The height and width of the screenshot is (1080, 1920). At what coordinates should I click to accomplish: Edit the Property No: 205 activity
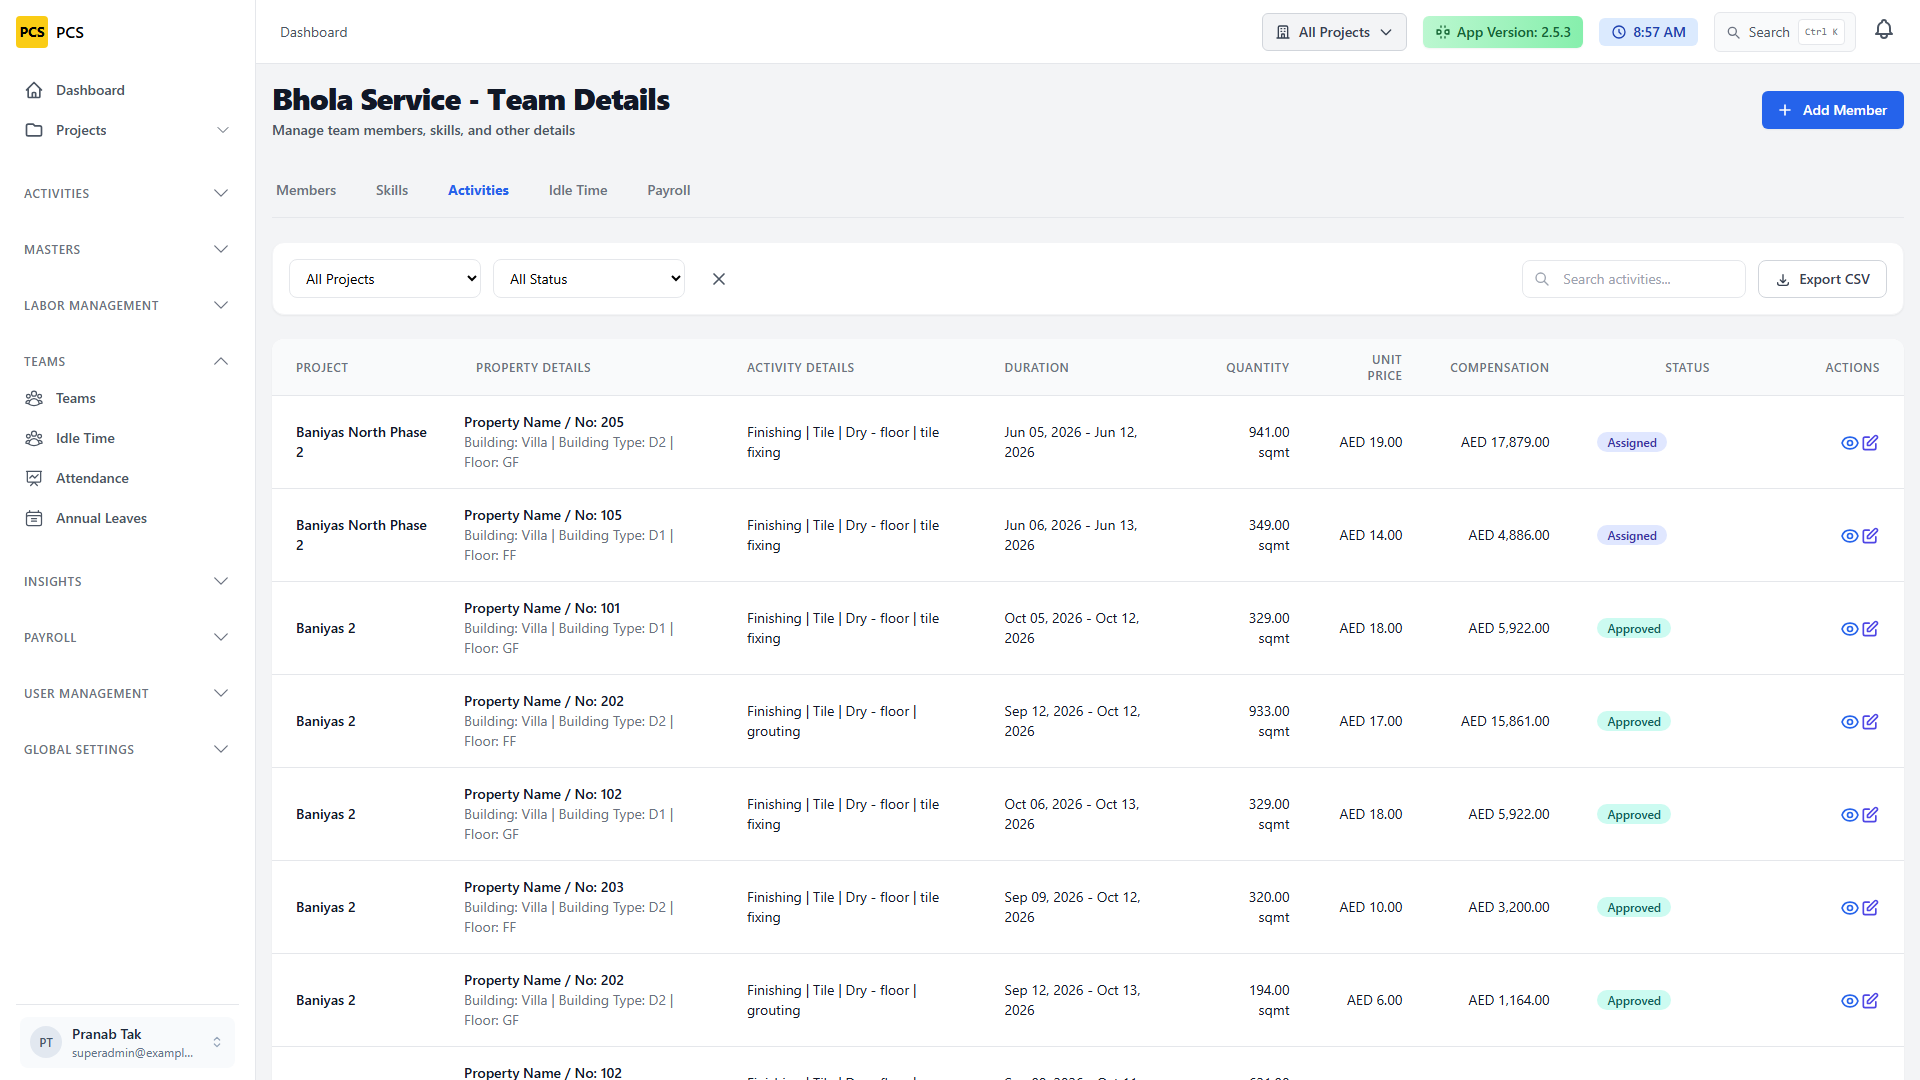tap(1870, 443)
